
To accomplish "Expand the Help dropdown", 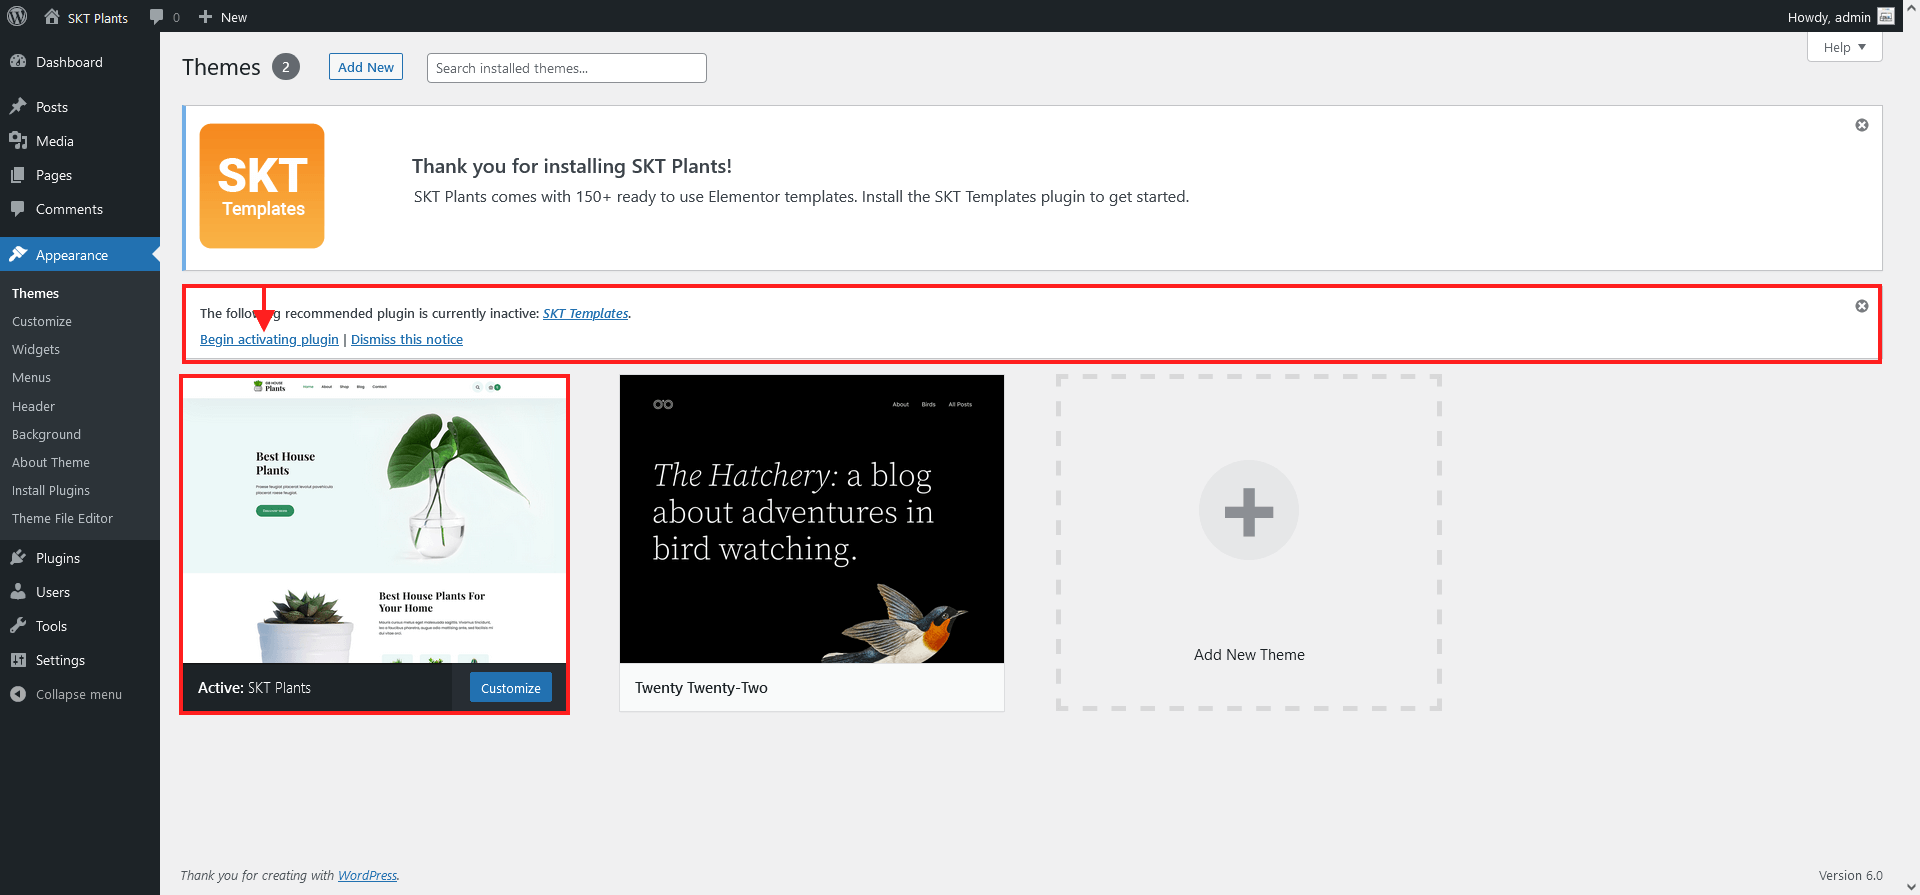I will click(x=1845, y=47).
